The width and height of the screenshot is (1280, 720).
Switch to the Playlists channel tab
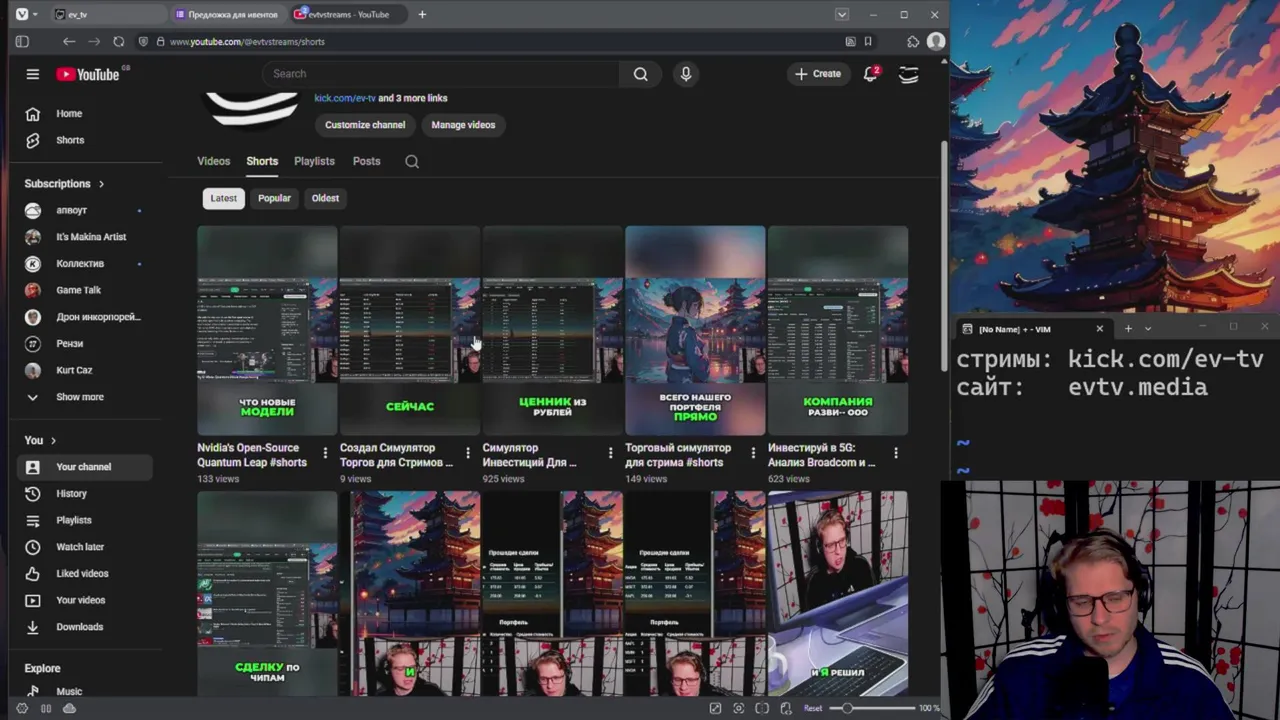[314, 161]
